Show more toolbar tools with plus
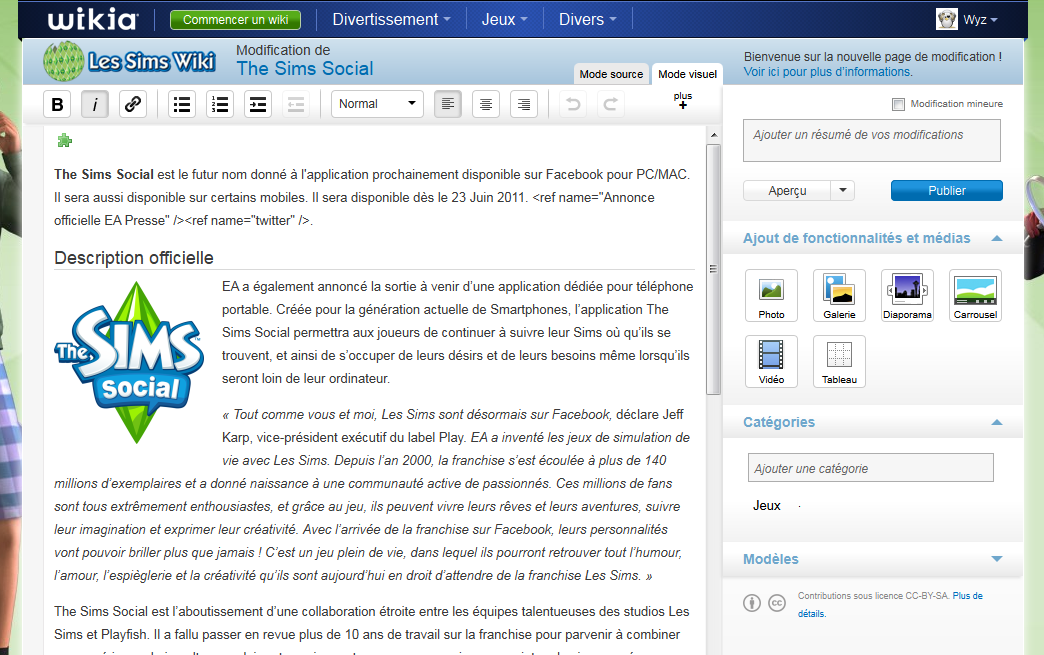The image size is (1044, 655). click(682, 101)
